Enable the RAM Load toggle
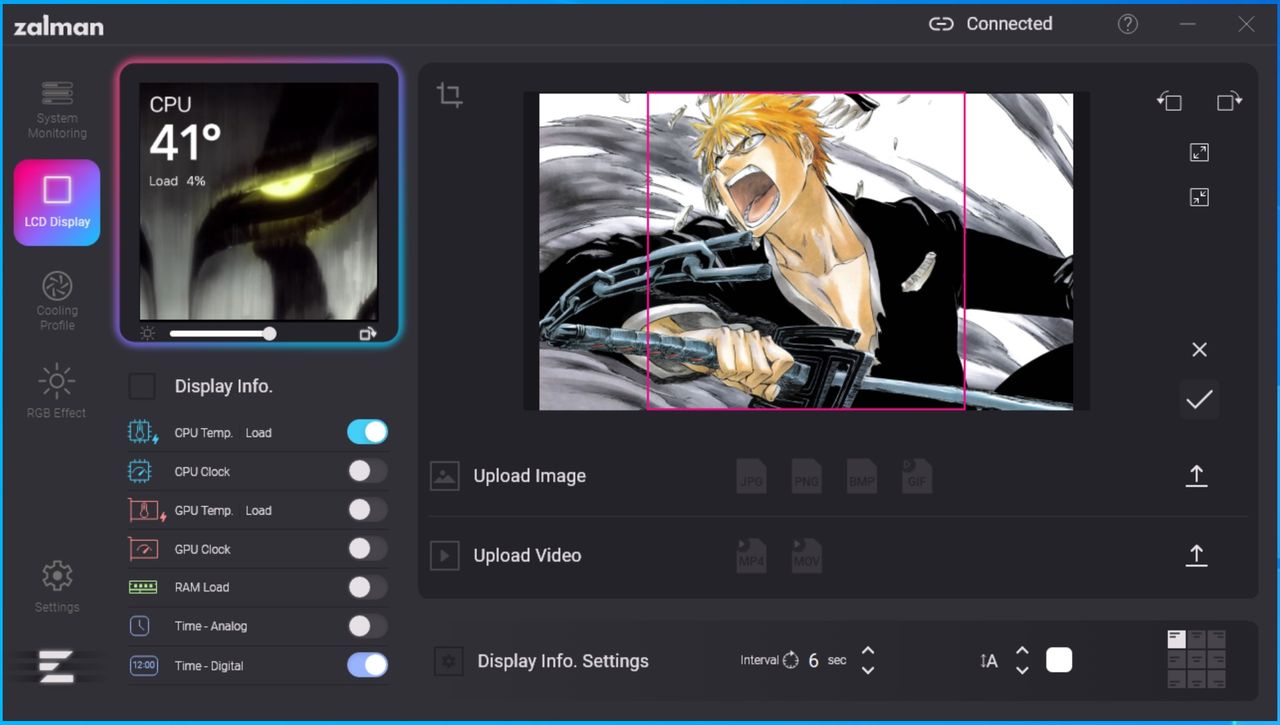The image size is (1280, 725). [x=367, y=587]
